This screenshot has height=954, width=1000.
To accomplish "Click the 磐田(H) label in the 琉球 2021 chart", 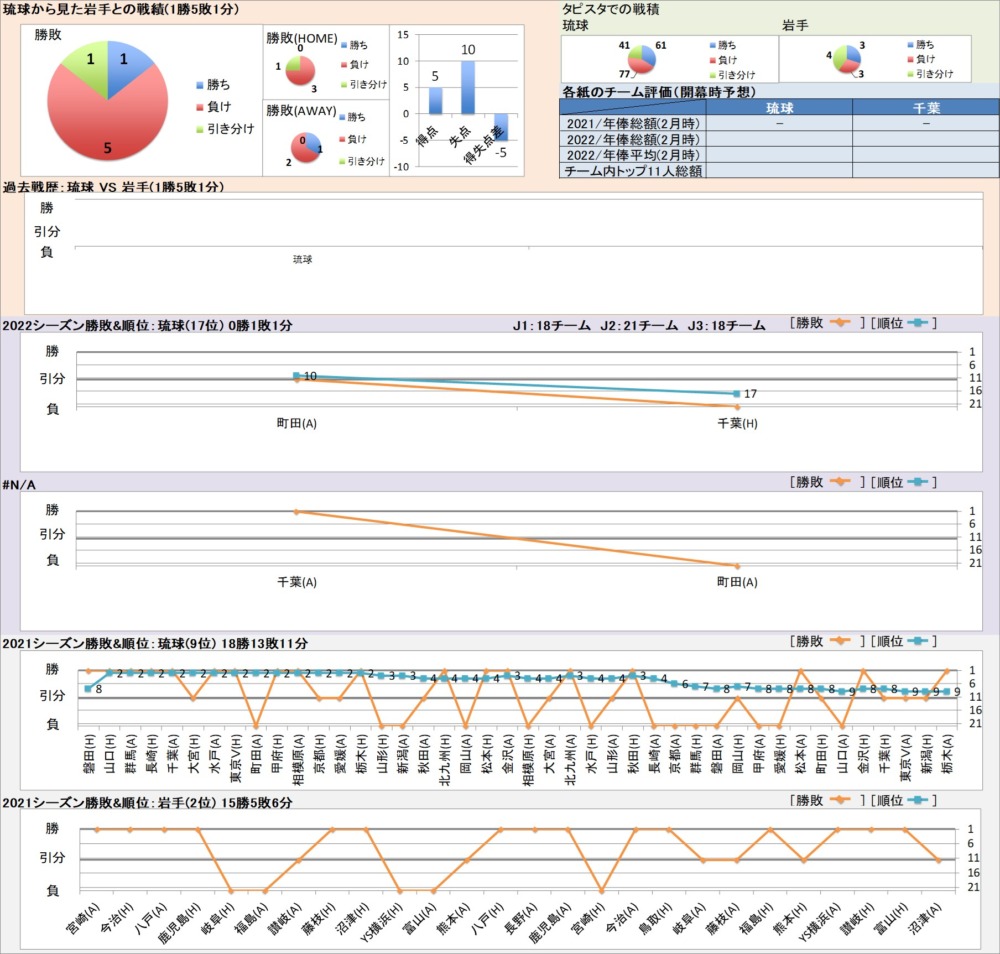I will point(89,752).
